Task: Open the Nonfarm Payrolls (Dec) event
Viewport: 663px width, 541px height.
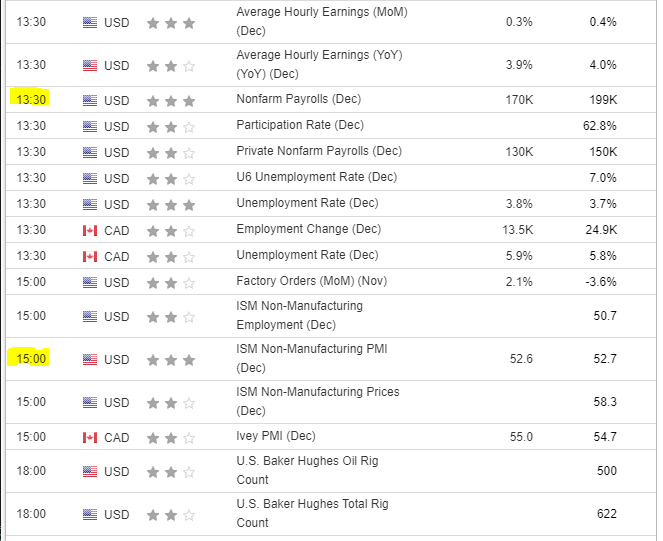Action: point(298,99)
